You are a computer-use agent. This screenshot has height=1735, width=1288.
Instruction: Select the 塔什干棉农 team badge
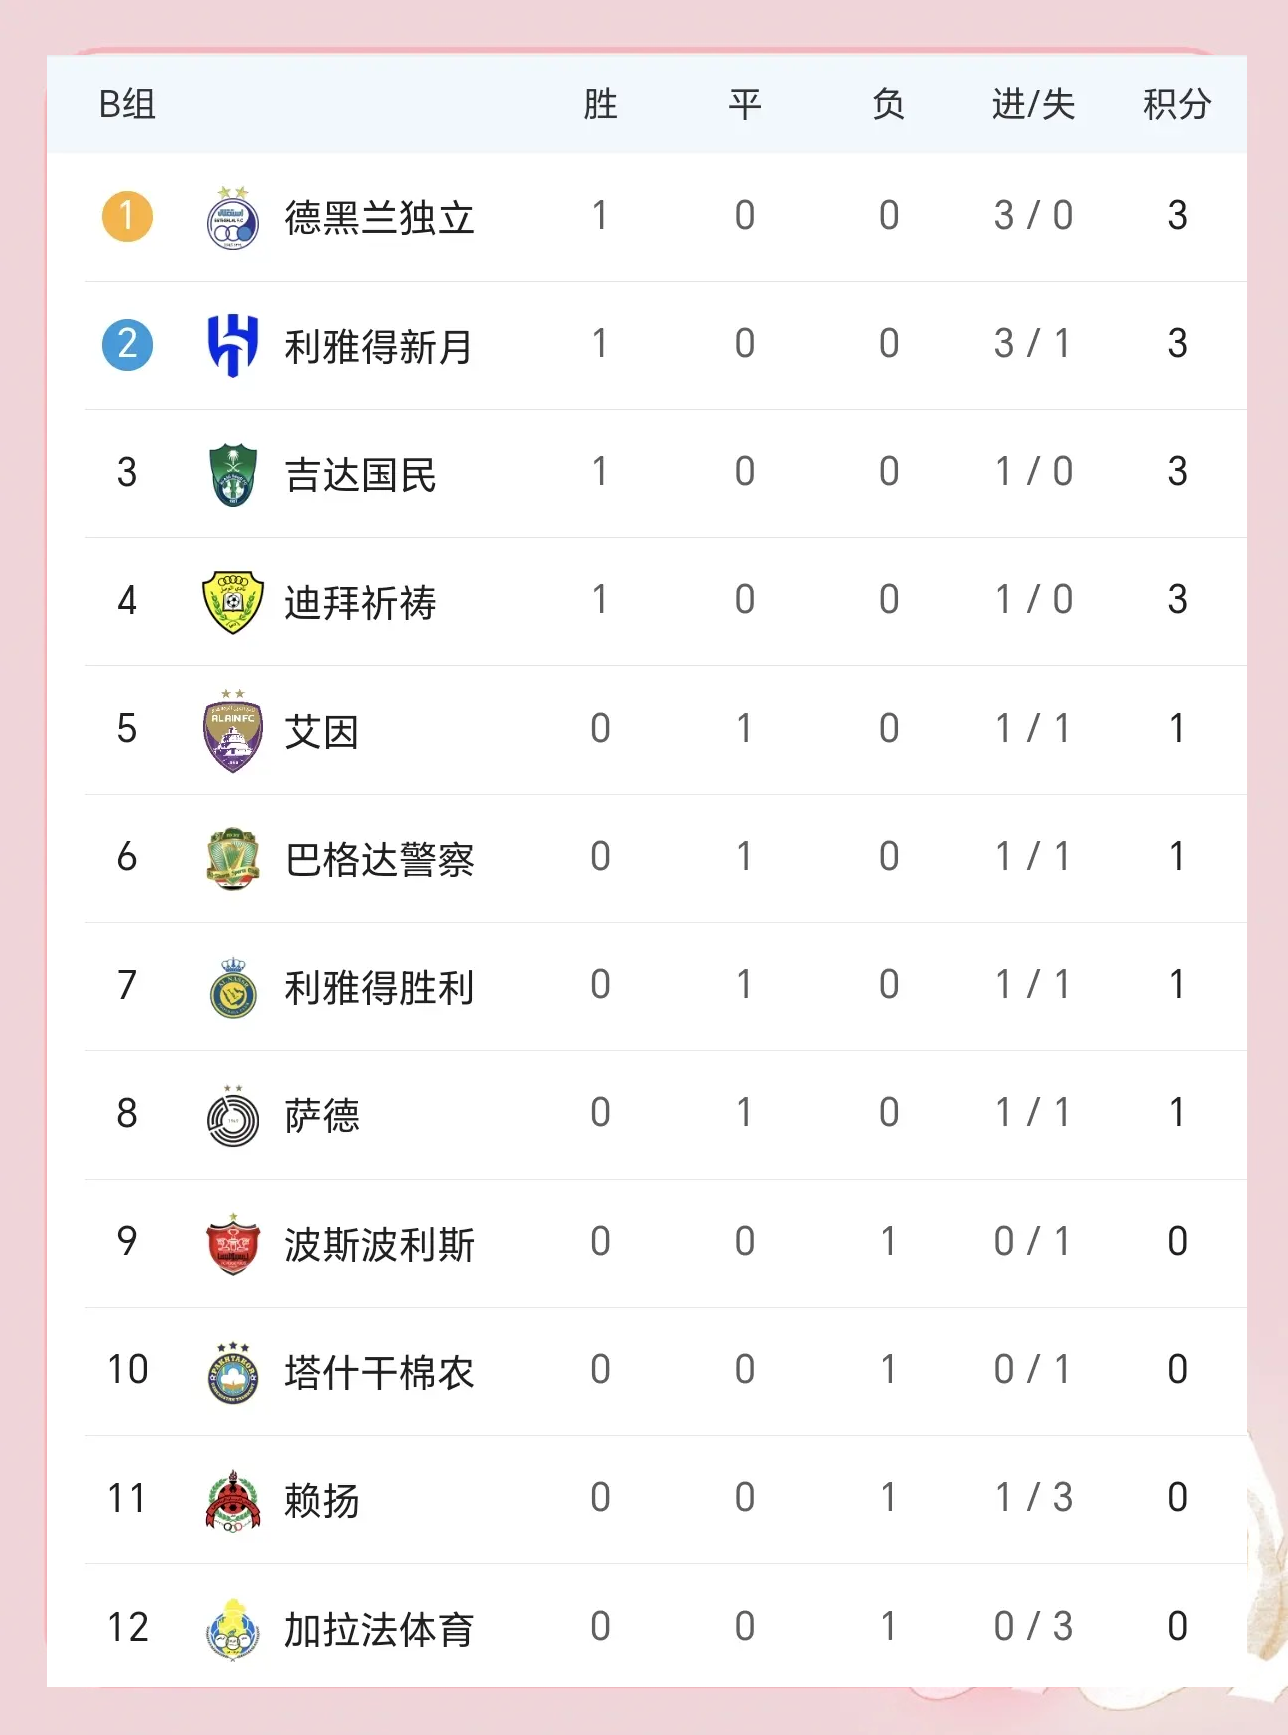point(233,1372)
